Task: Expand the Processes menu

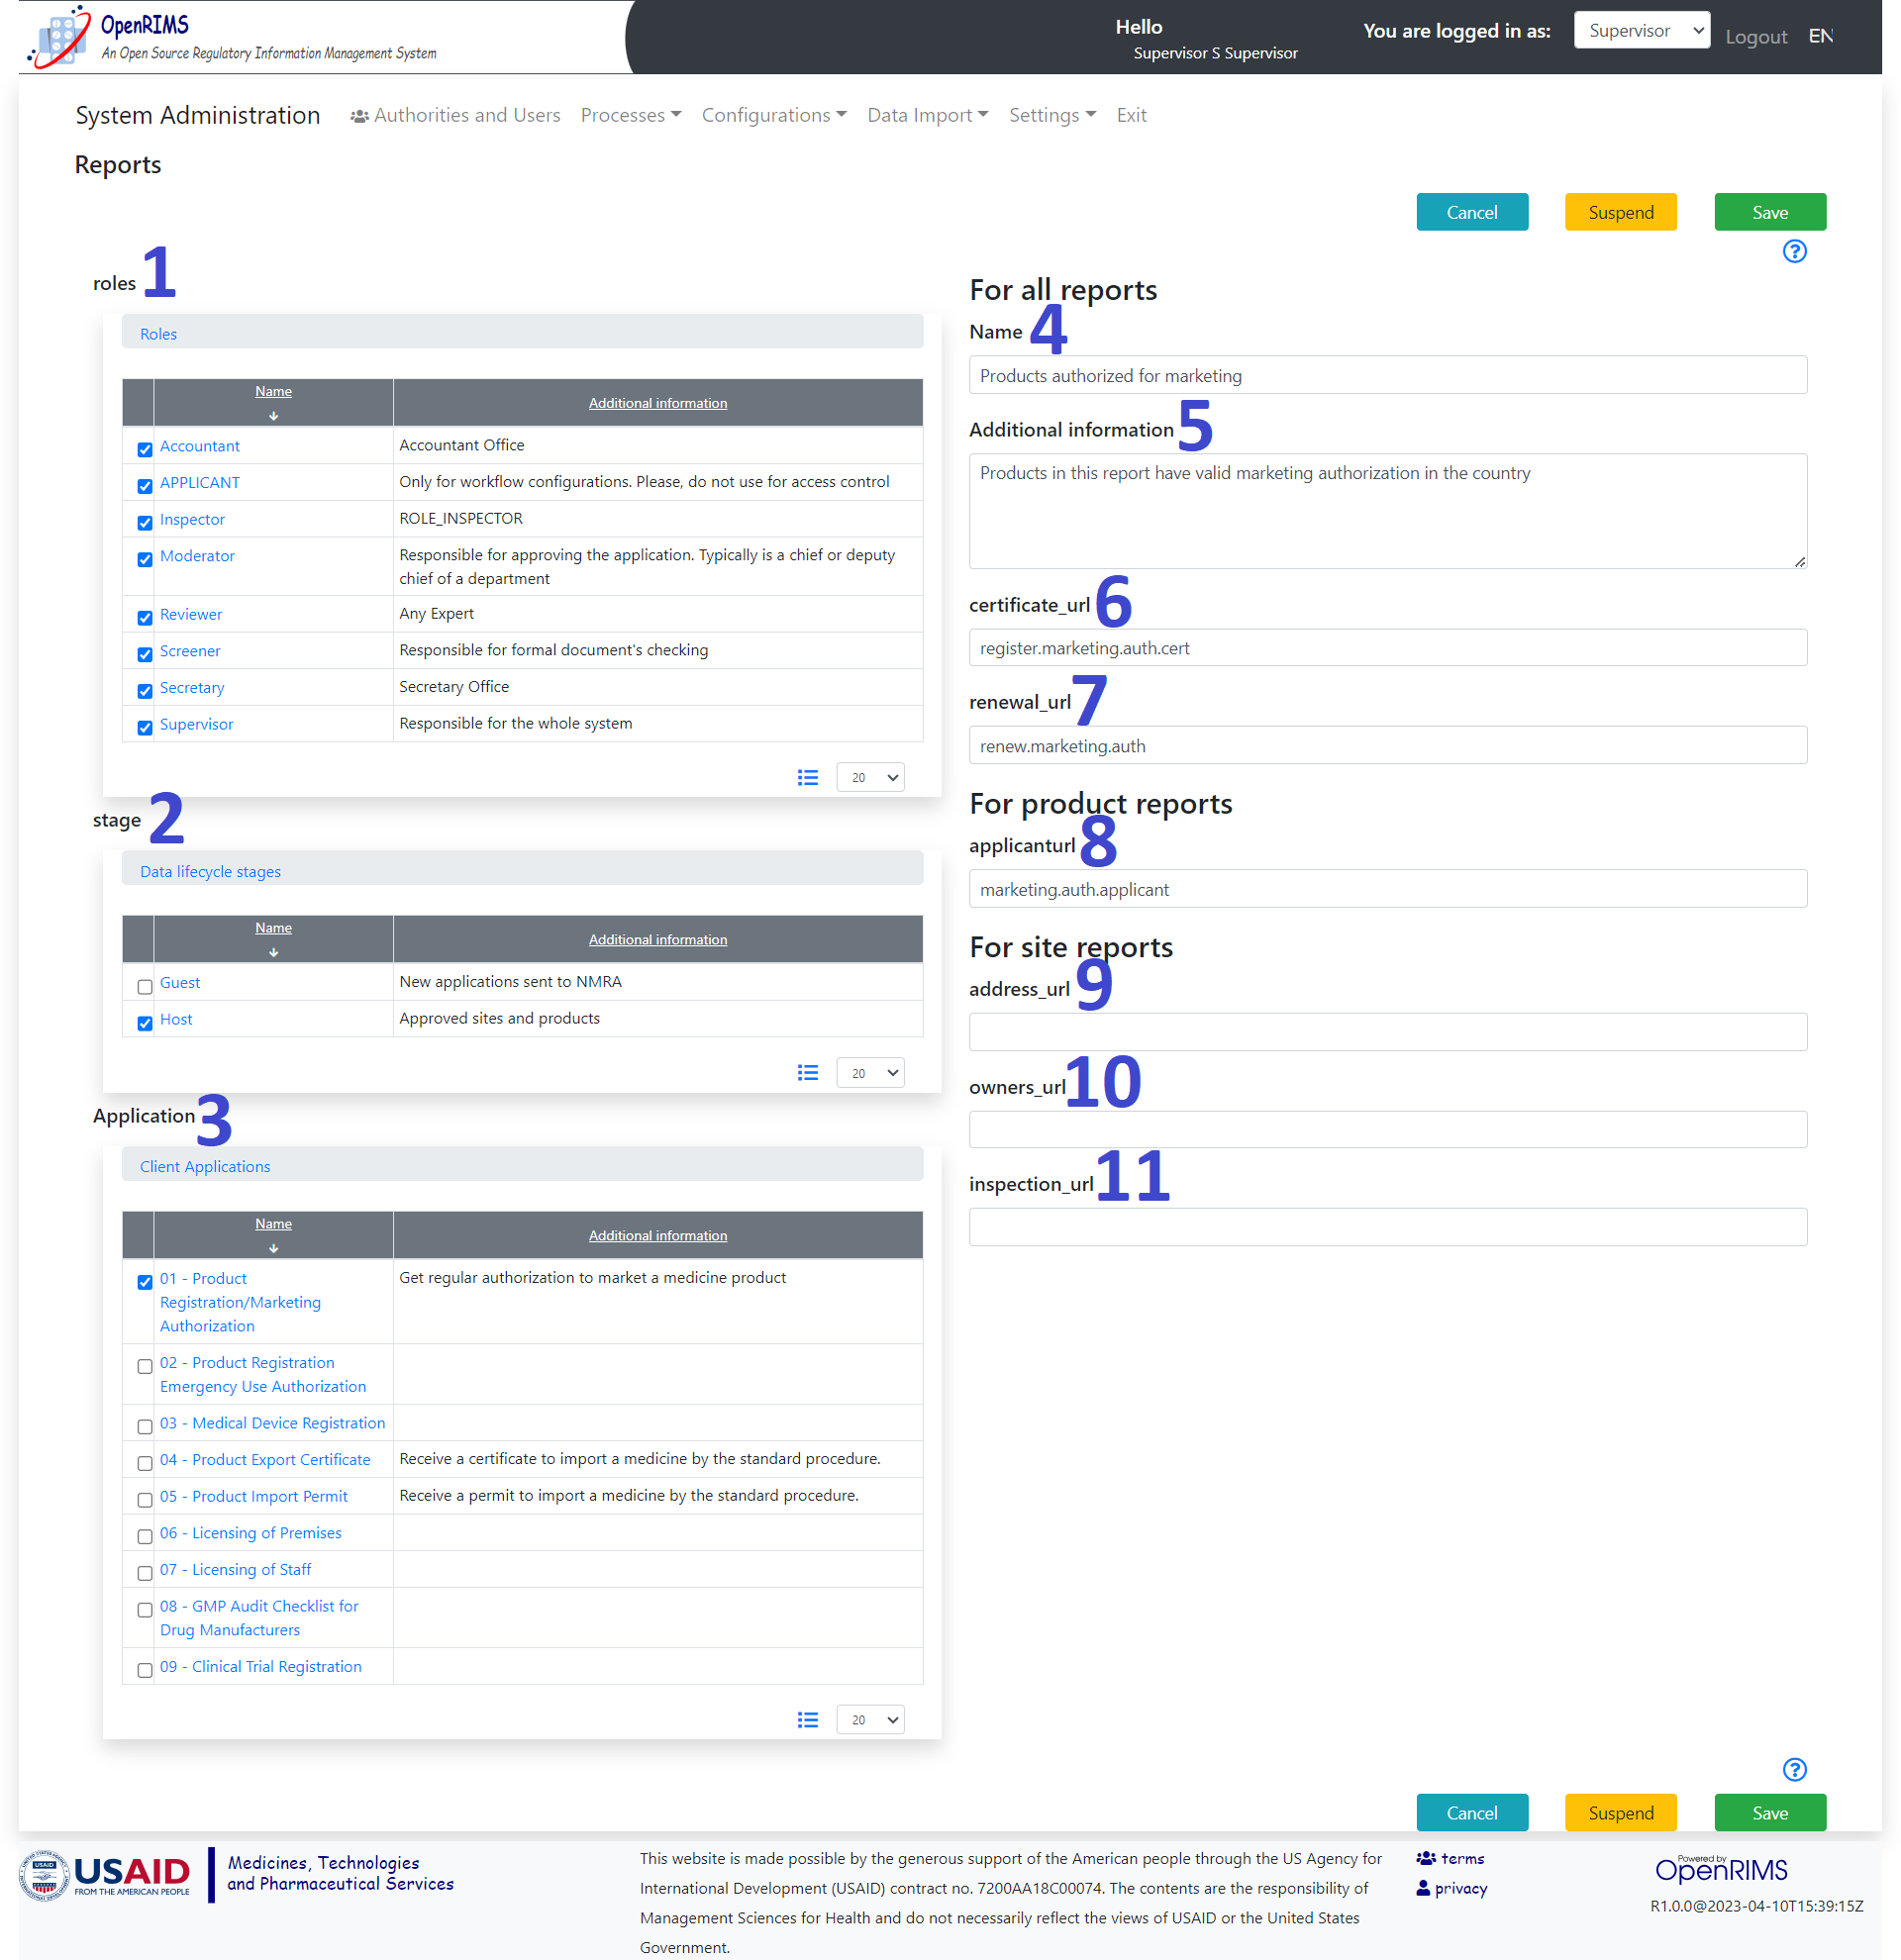Action: tap(630, 115)
